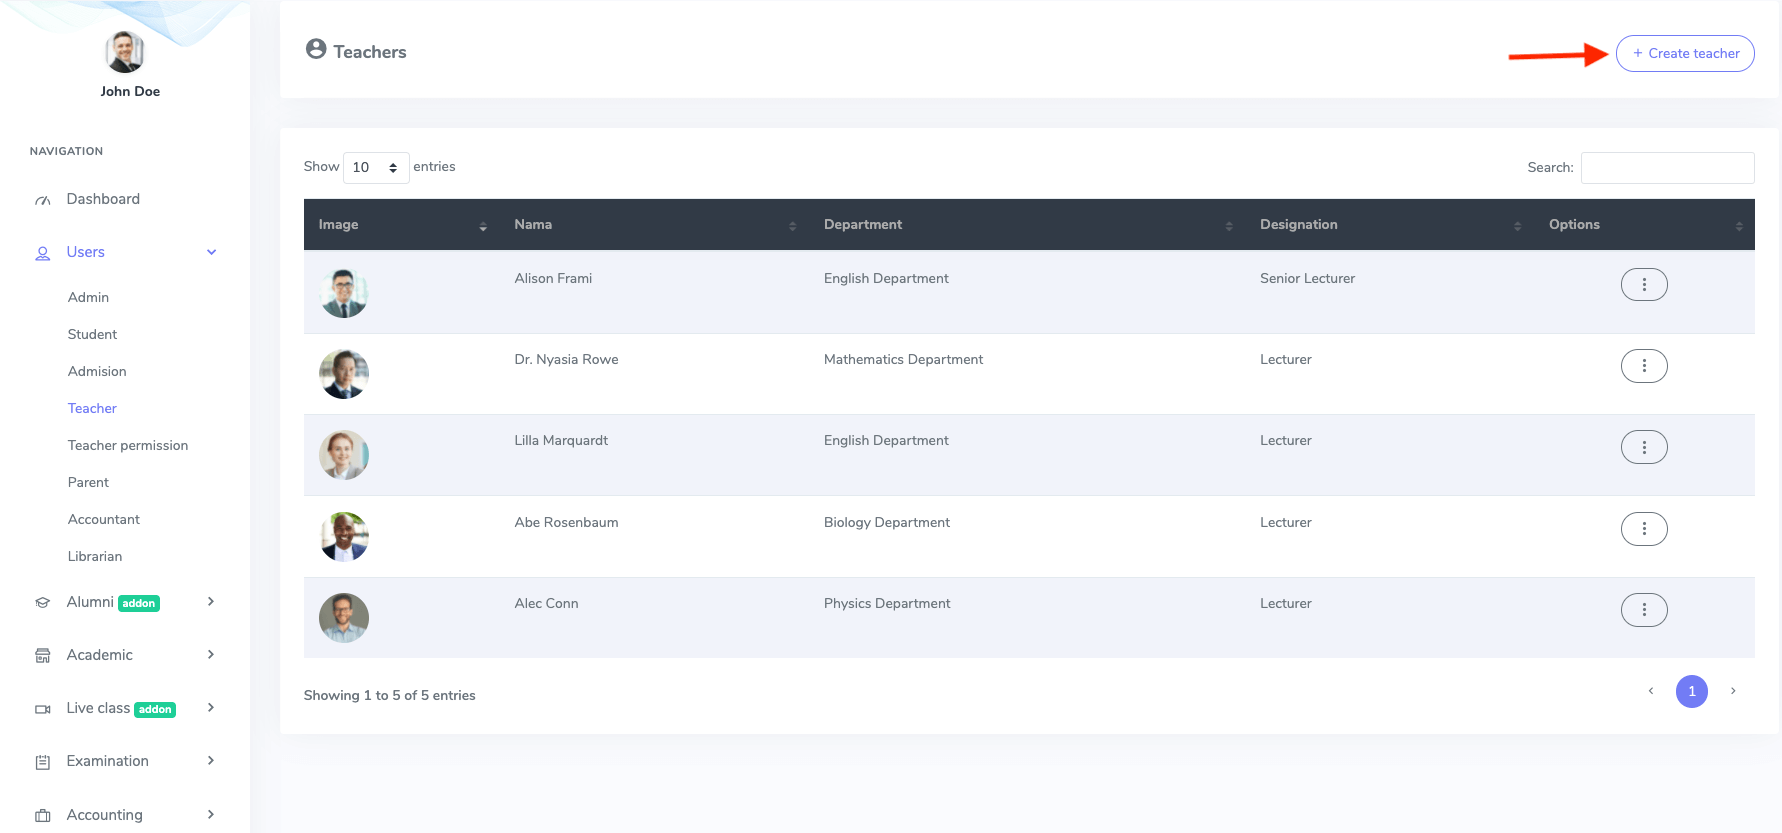Click the Search input field

click(1667, 168)
